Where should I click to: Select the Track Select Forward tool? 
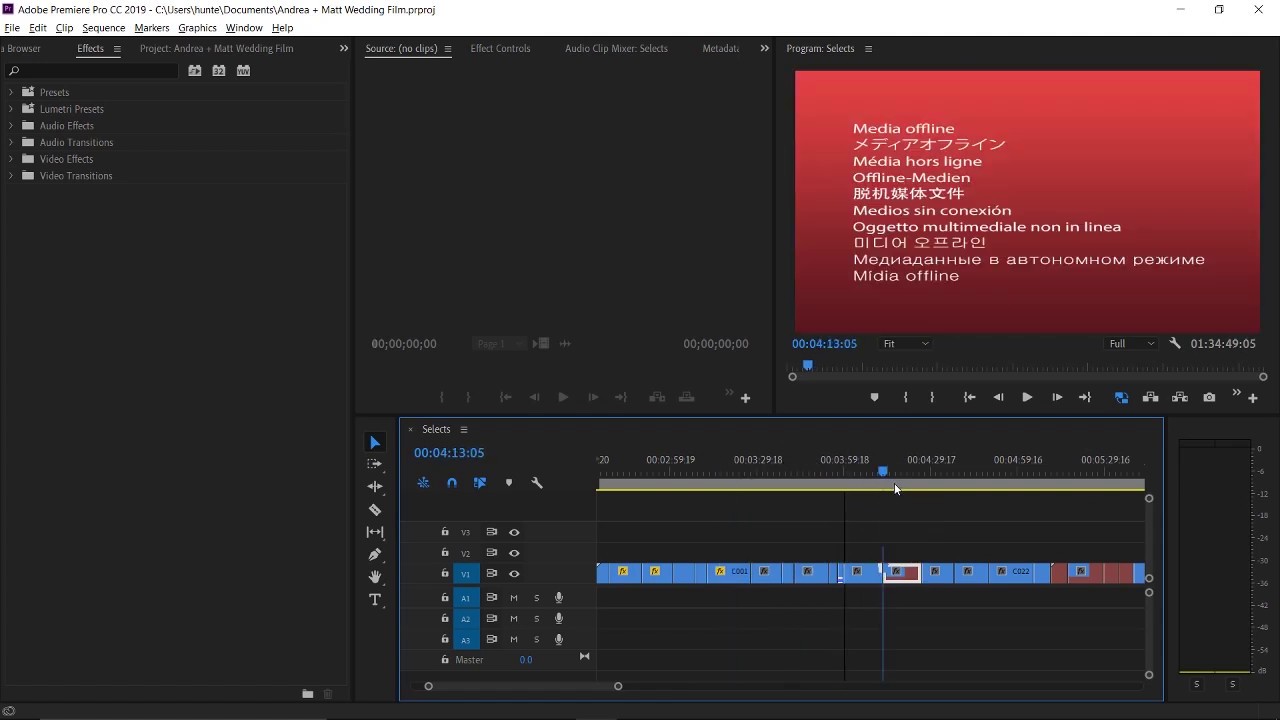point(375,465)
